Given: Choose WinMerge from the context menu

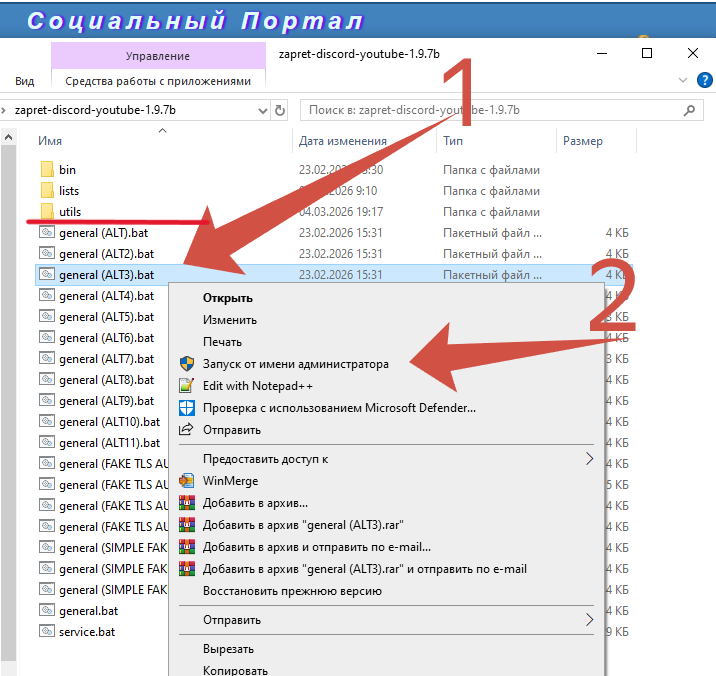Looking at the screenshot, I should click(x=231, y=481).
